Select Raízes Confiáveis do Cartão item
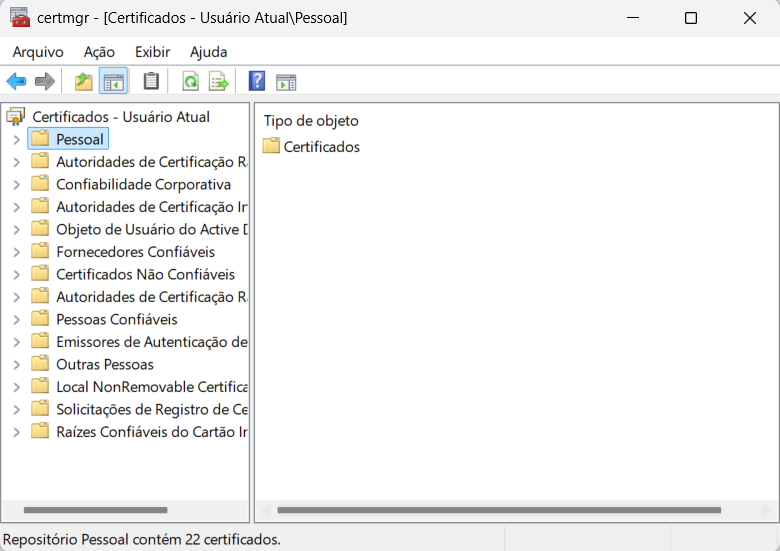Screen dimensions: 780x551 [152, 432]
